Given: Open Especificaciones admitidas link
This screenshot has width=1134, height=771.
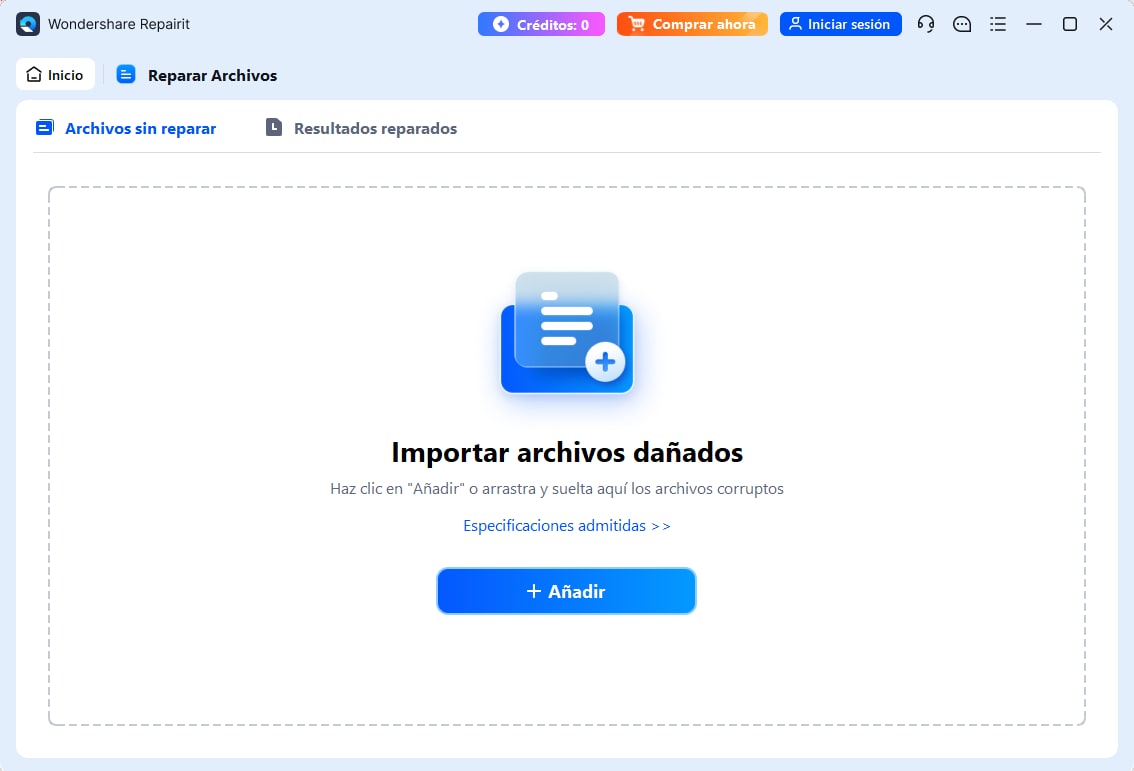Looking at the screenshot, I should (566, 525).
